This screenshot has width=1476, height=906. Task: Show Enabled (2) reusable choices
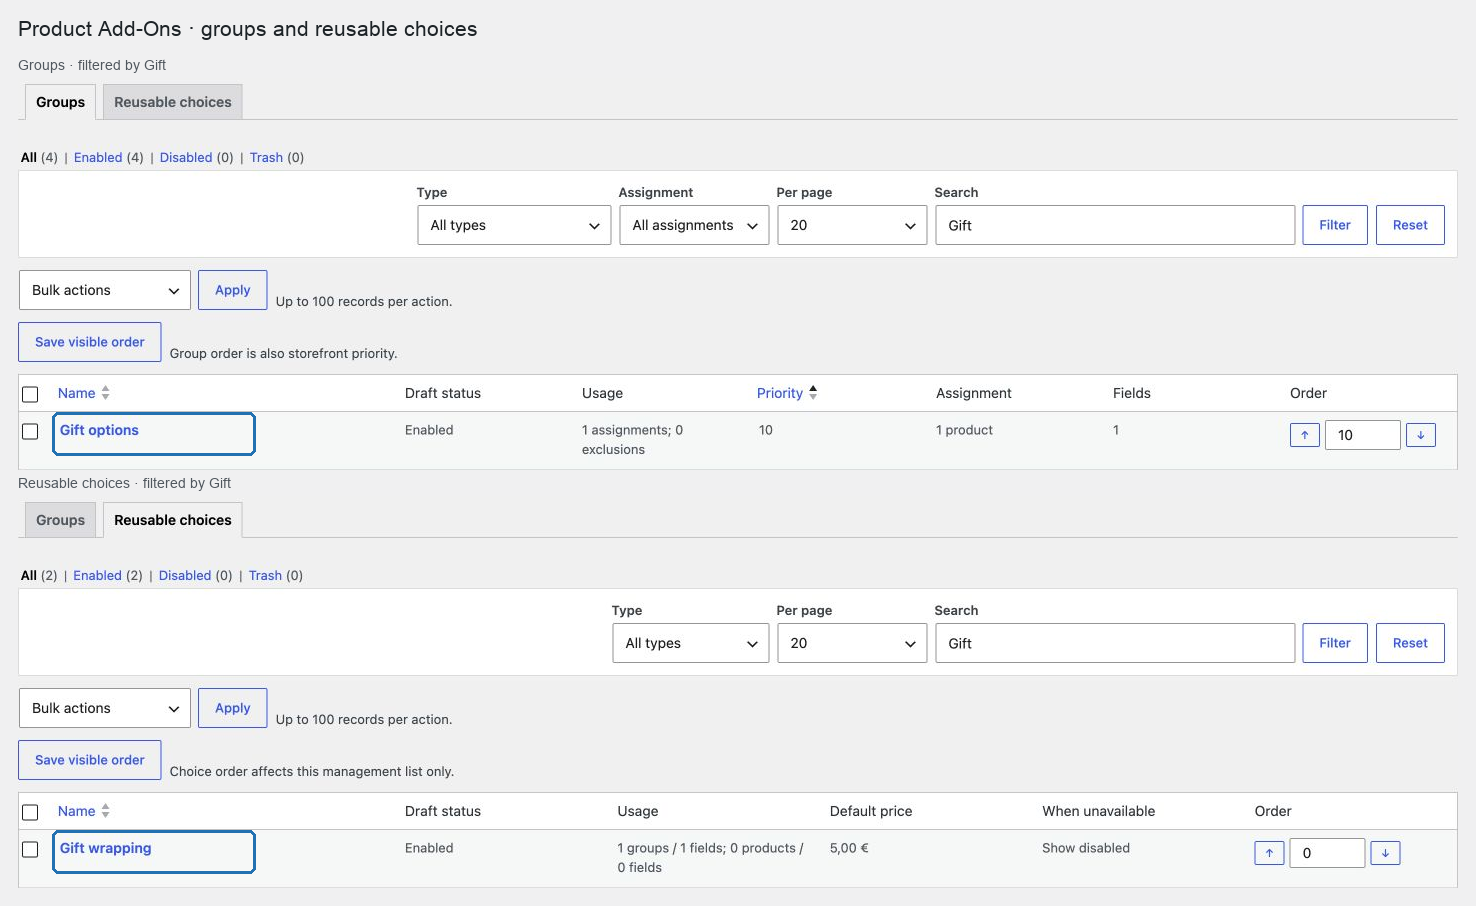[97, 575]
